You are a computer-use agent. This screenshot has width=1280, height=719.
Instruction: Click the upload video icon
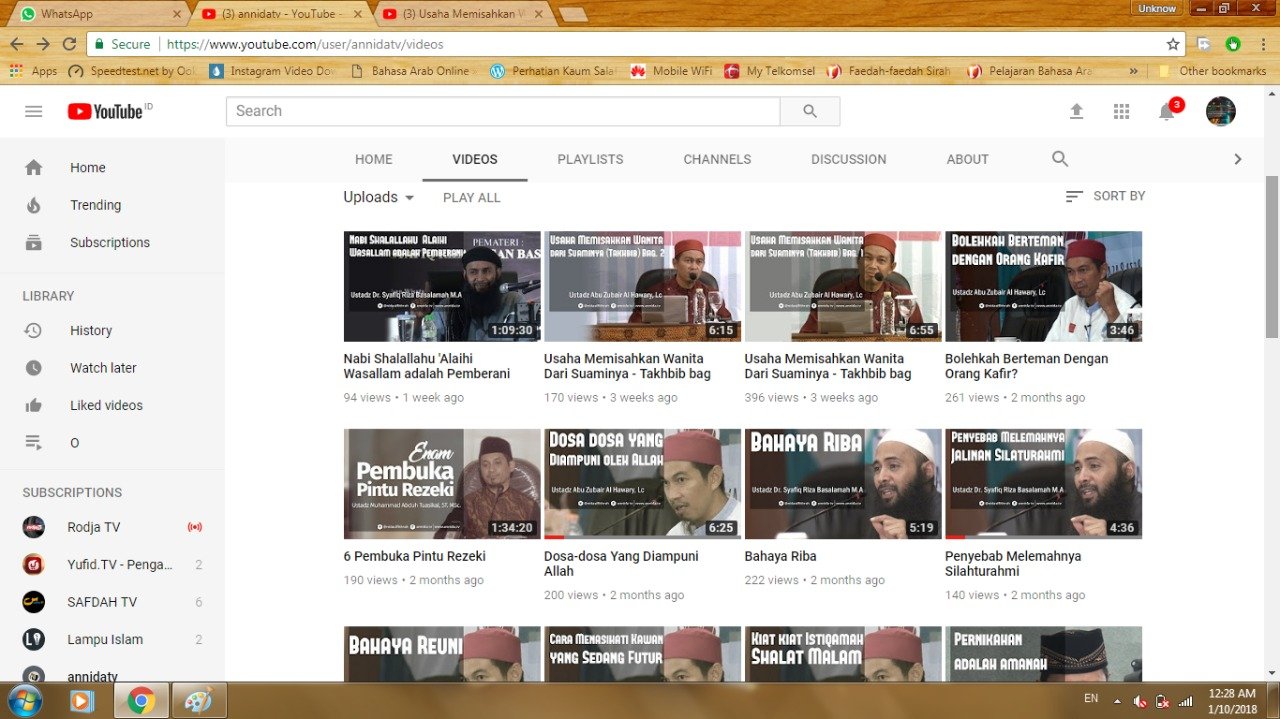point(1076,112)
